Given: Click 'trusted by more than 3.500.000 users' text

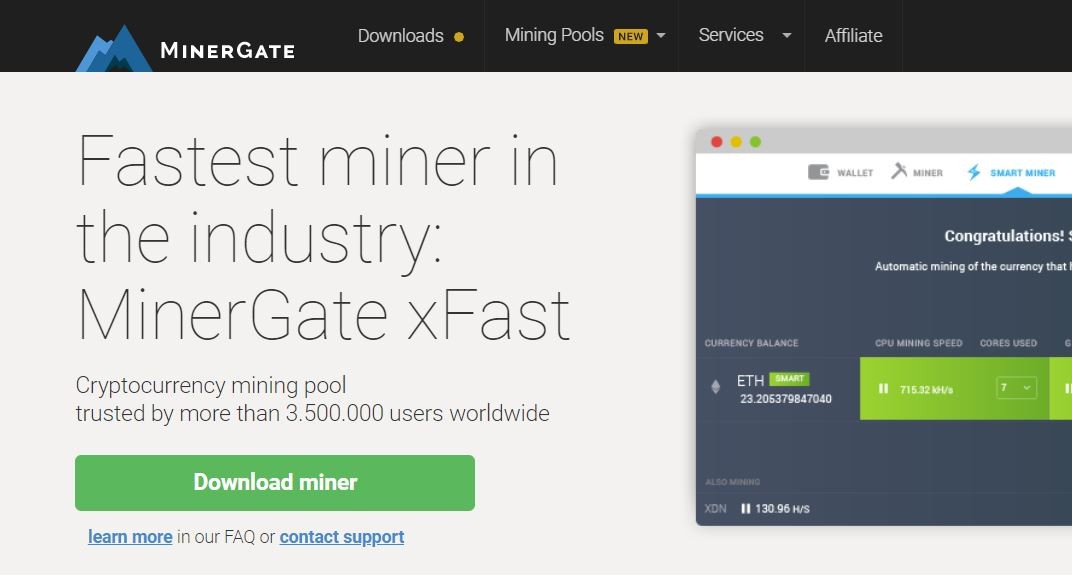Looking at the screenshot, I should pyautogui.click(x=312, y=413).
